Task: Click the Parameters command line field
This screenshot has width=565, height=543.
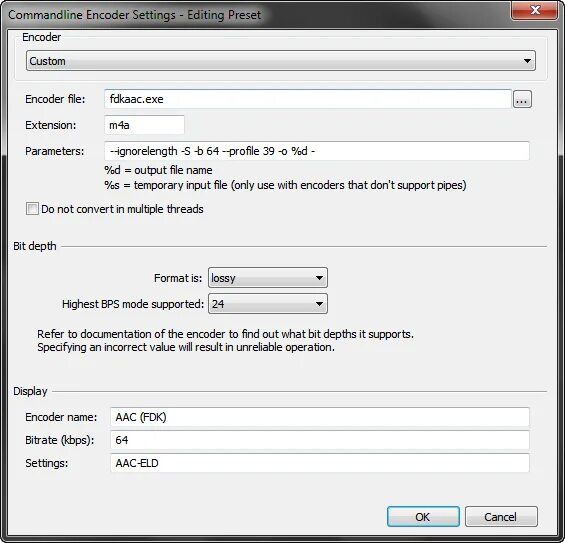Action: 317,151
